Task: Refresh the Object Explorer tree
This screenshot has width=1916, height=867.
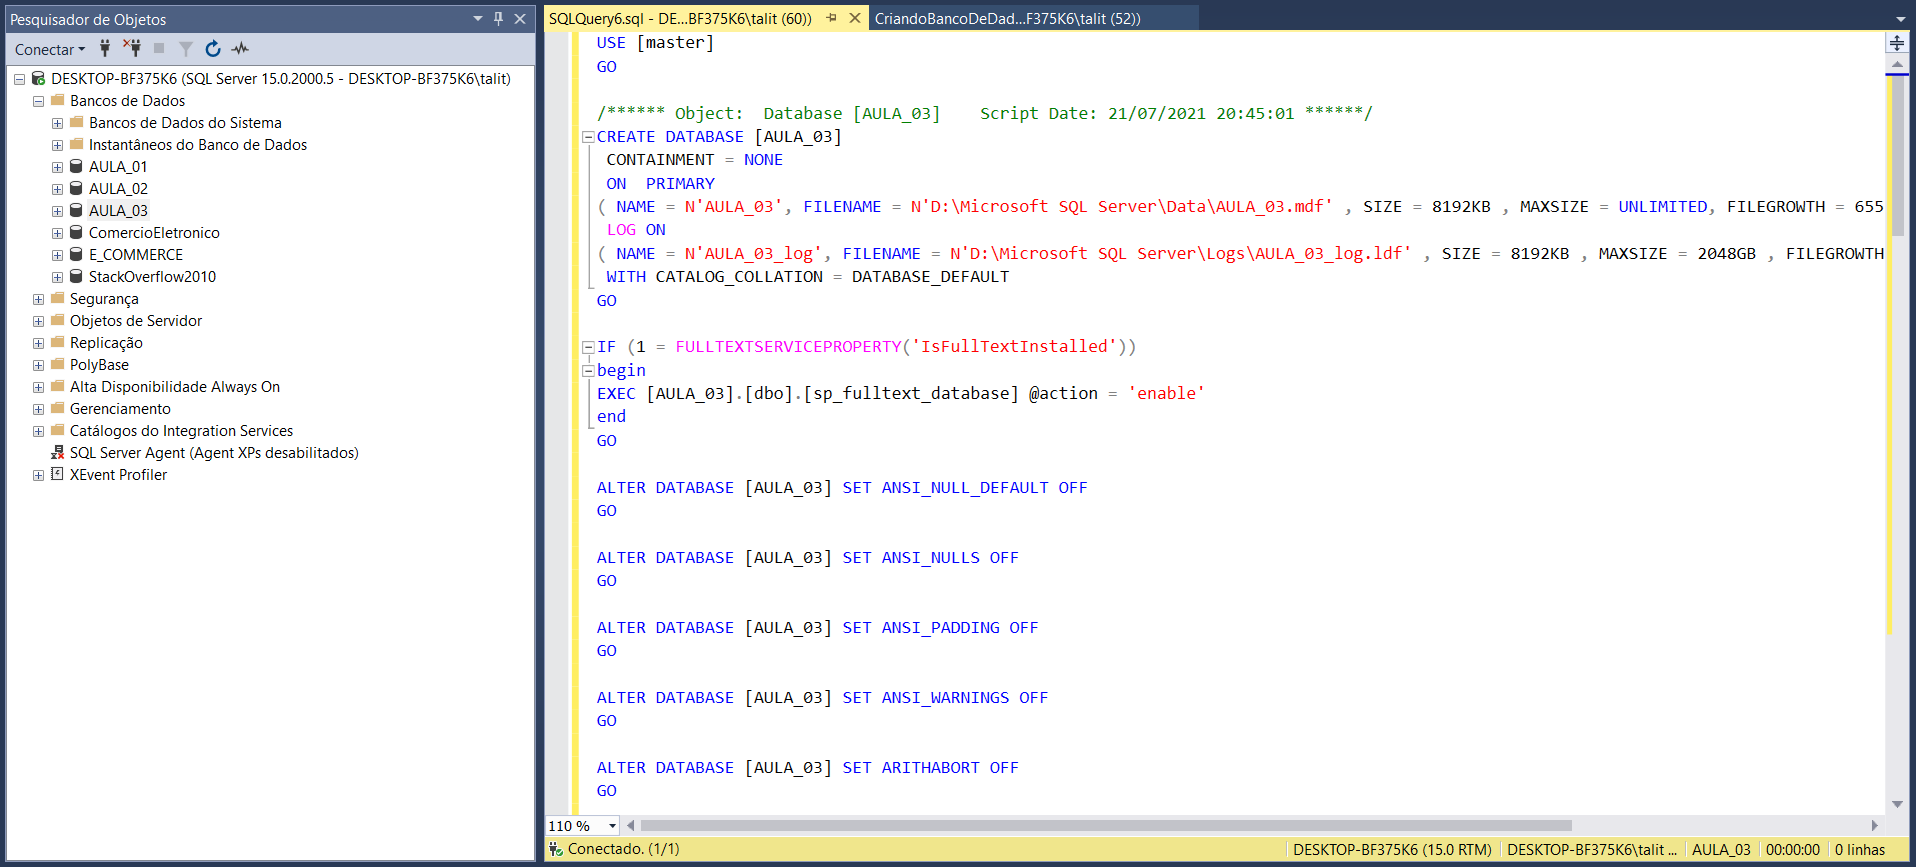Action: pos(213,48)
